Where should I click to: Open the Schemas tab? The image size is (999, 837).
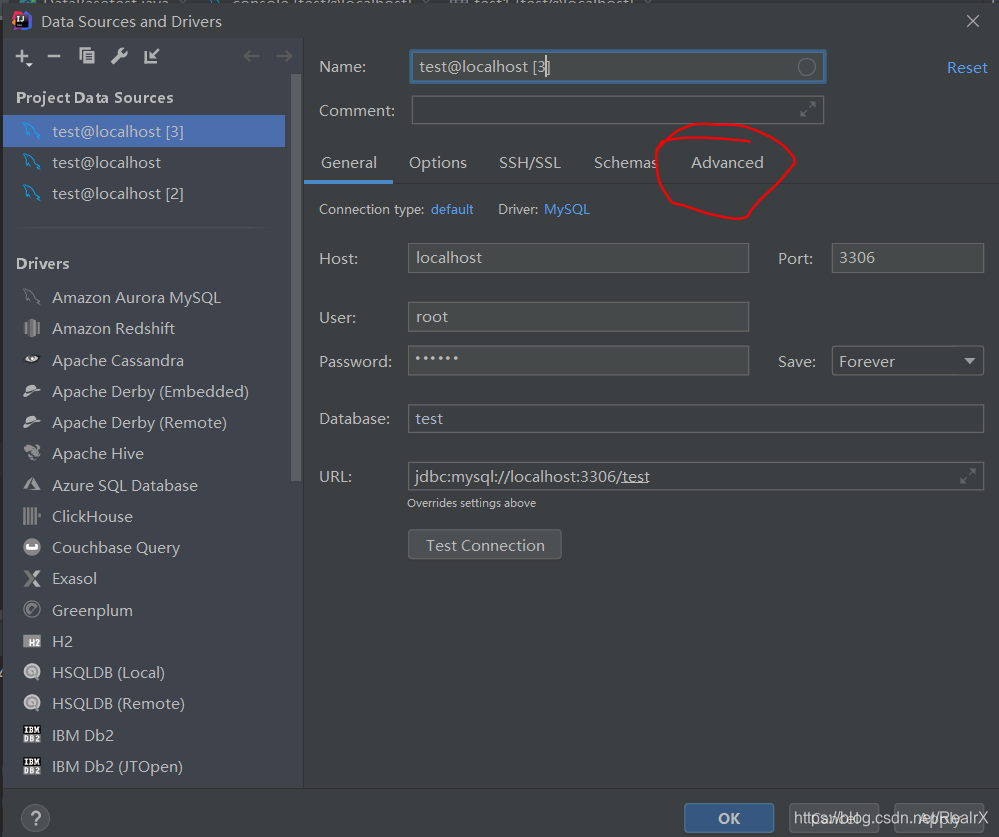point(625,163)
